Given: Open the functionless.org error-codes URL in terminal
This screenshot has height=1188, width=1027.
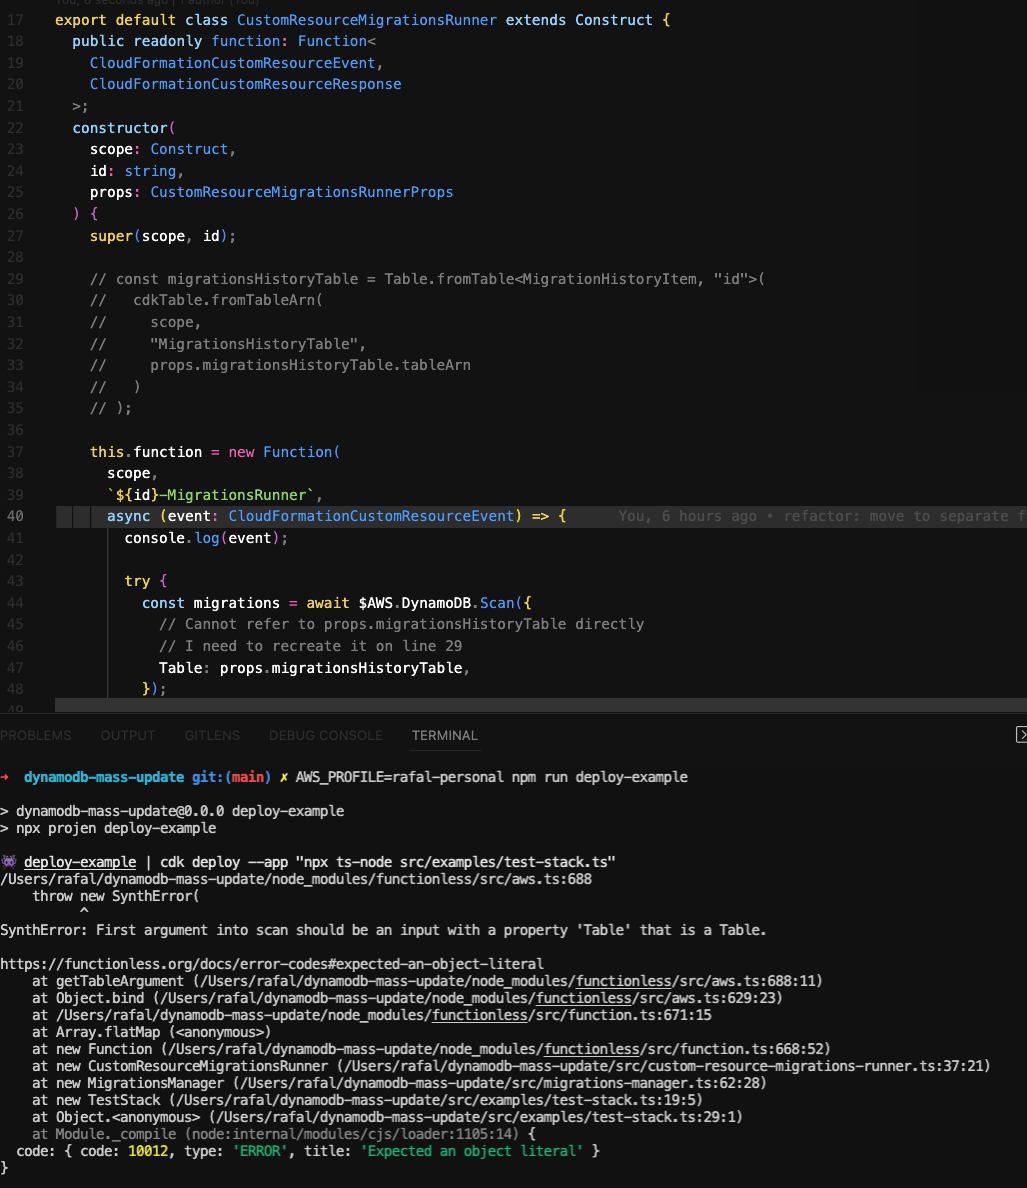Looking at the screenshot, I should click(x=272, y=964).
